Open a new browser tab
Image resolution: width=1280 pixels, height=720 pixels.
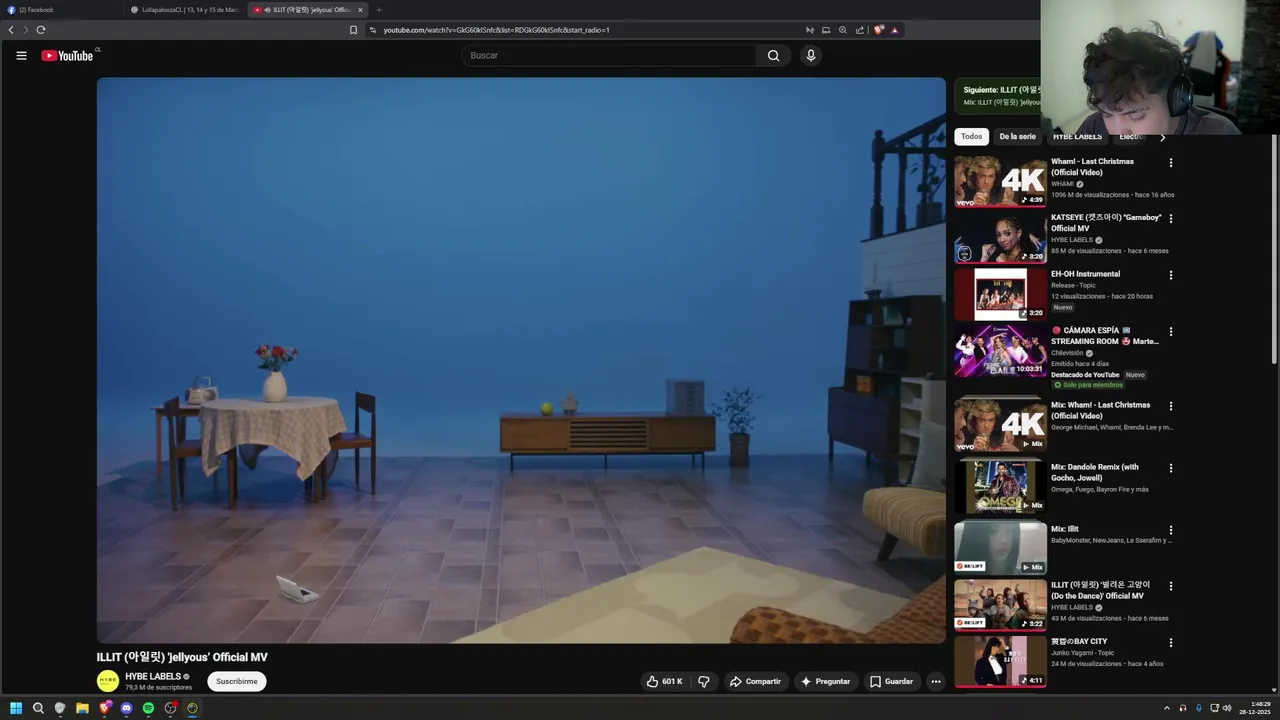(x=378, y=10)
